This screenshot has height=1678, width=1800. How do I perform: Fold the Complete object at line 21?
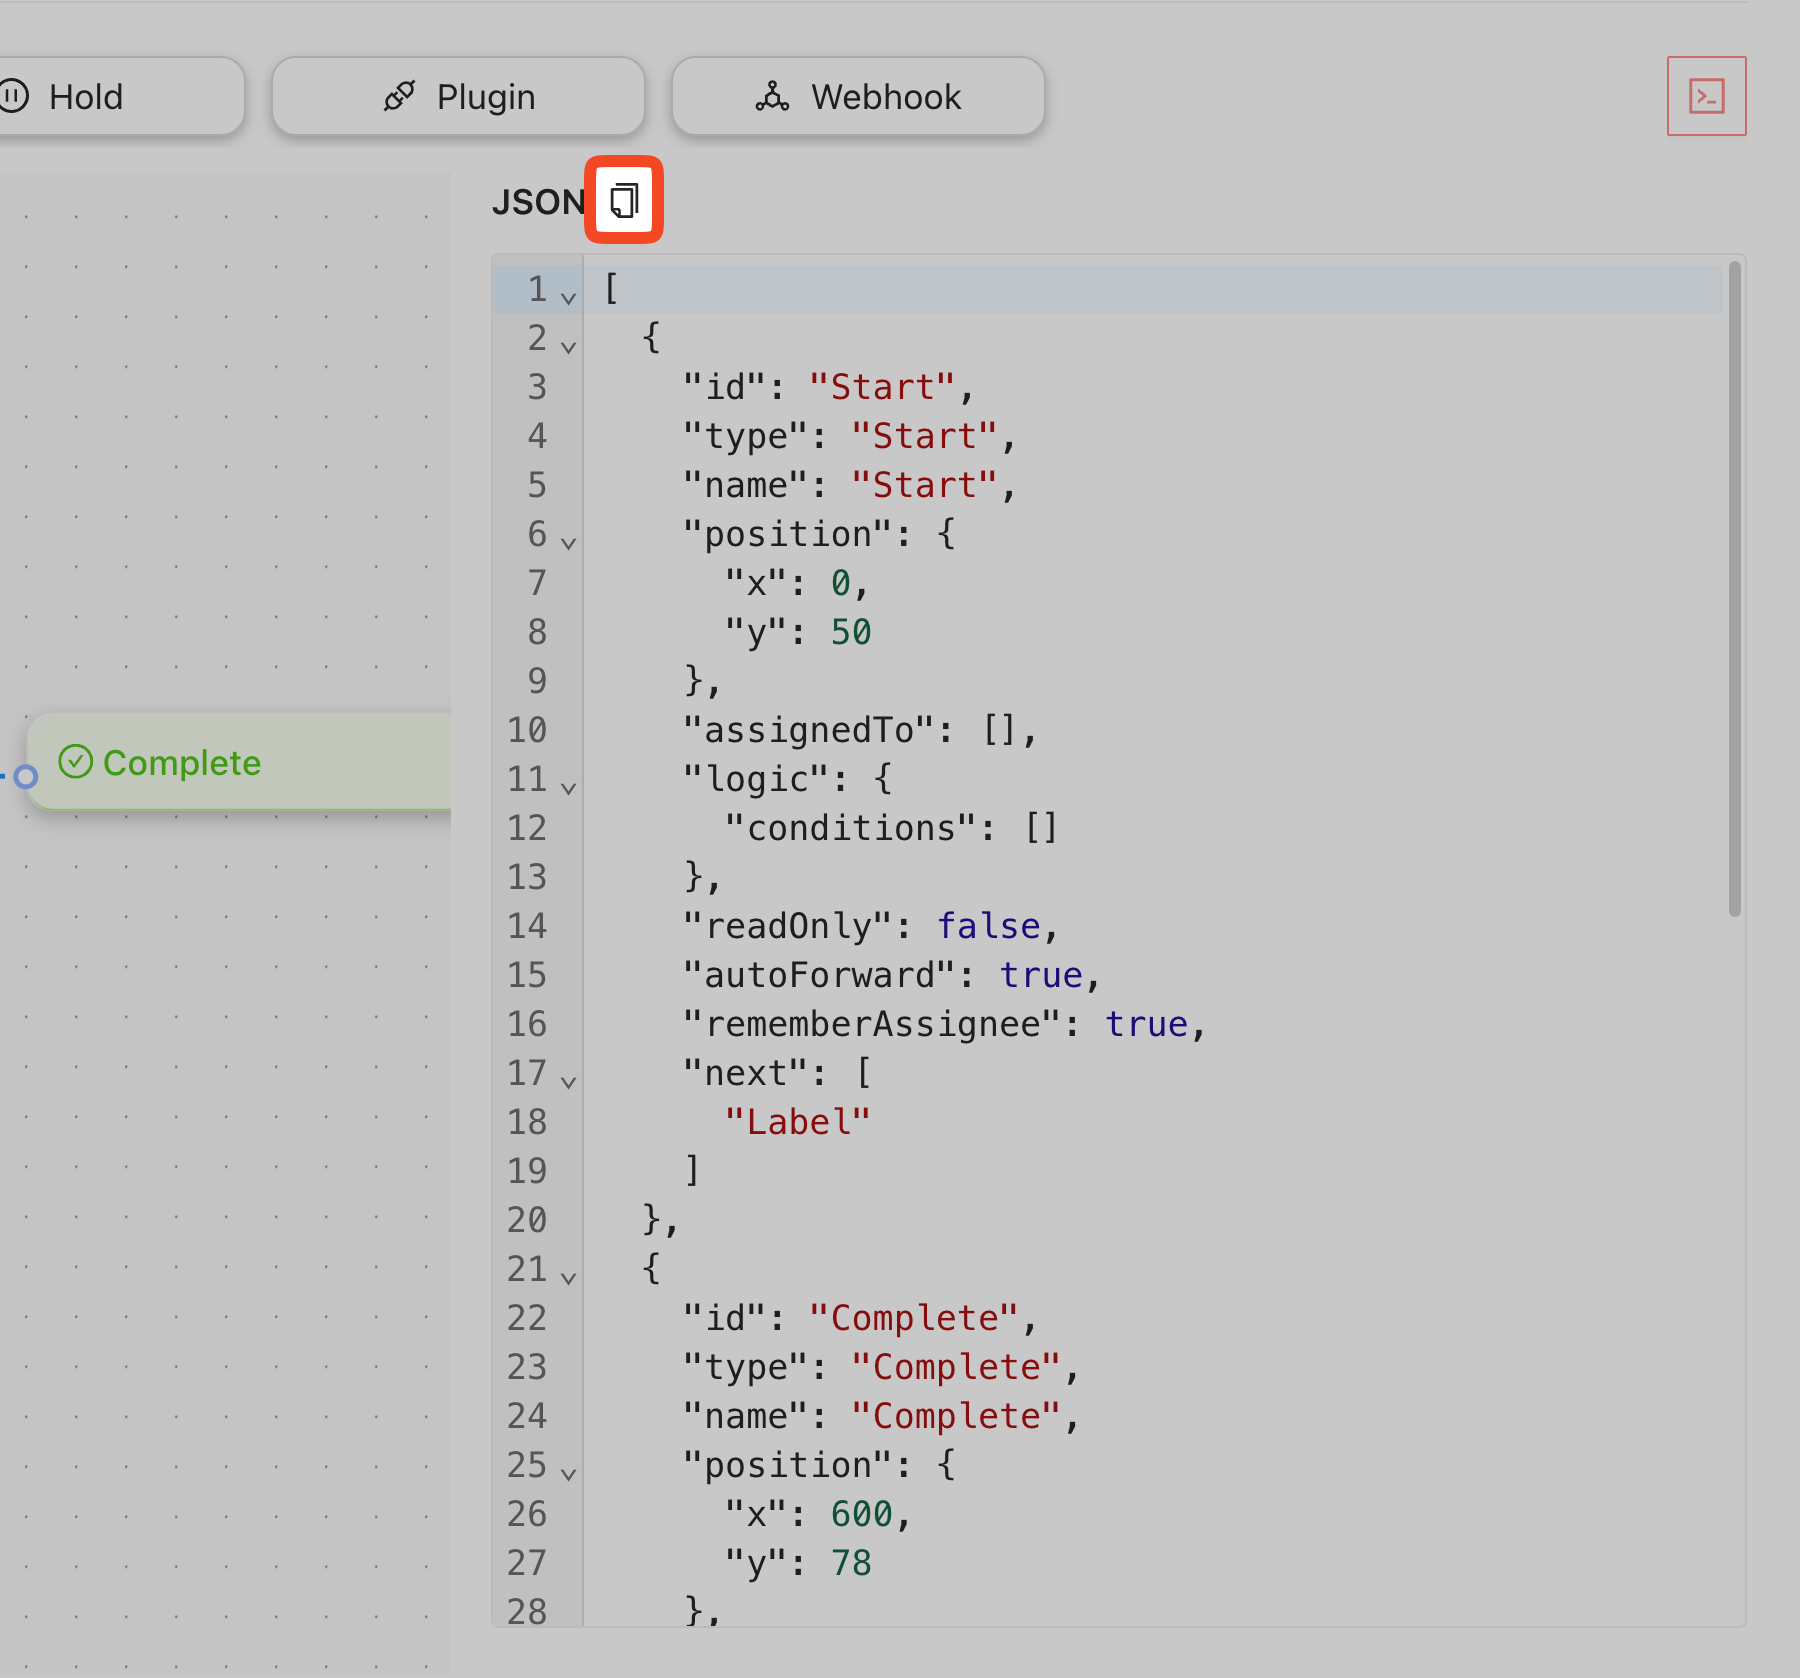tap(569, 1278)
